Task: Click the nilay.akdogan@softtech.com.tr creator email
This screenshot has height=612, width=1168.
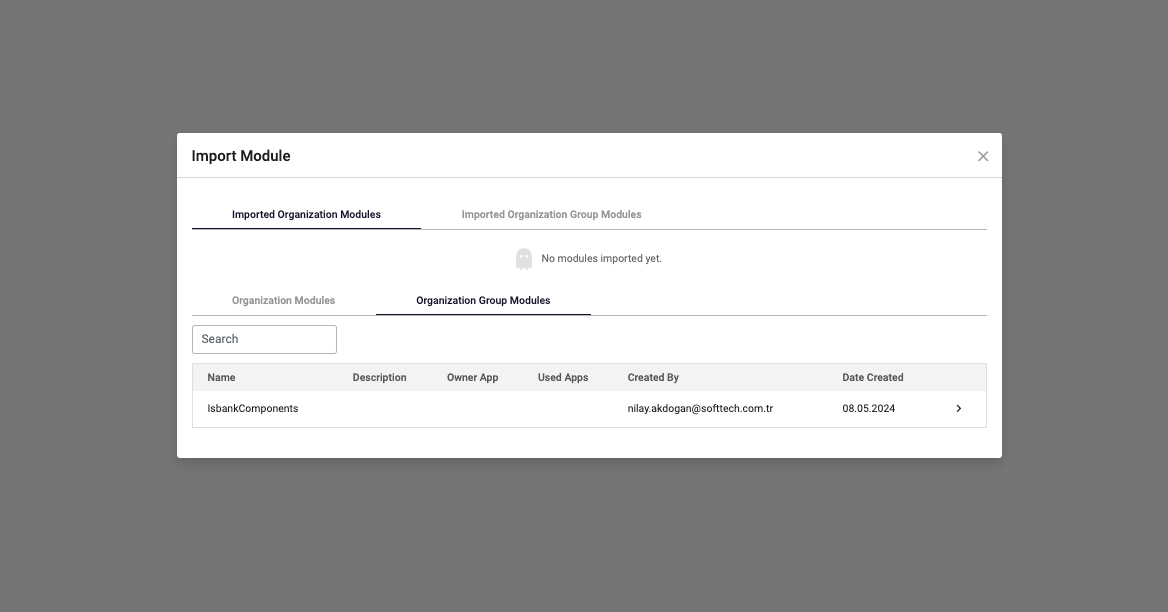Action: tap(700, 409)
